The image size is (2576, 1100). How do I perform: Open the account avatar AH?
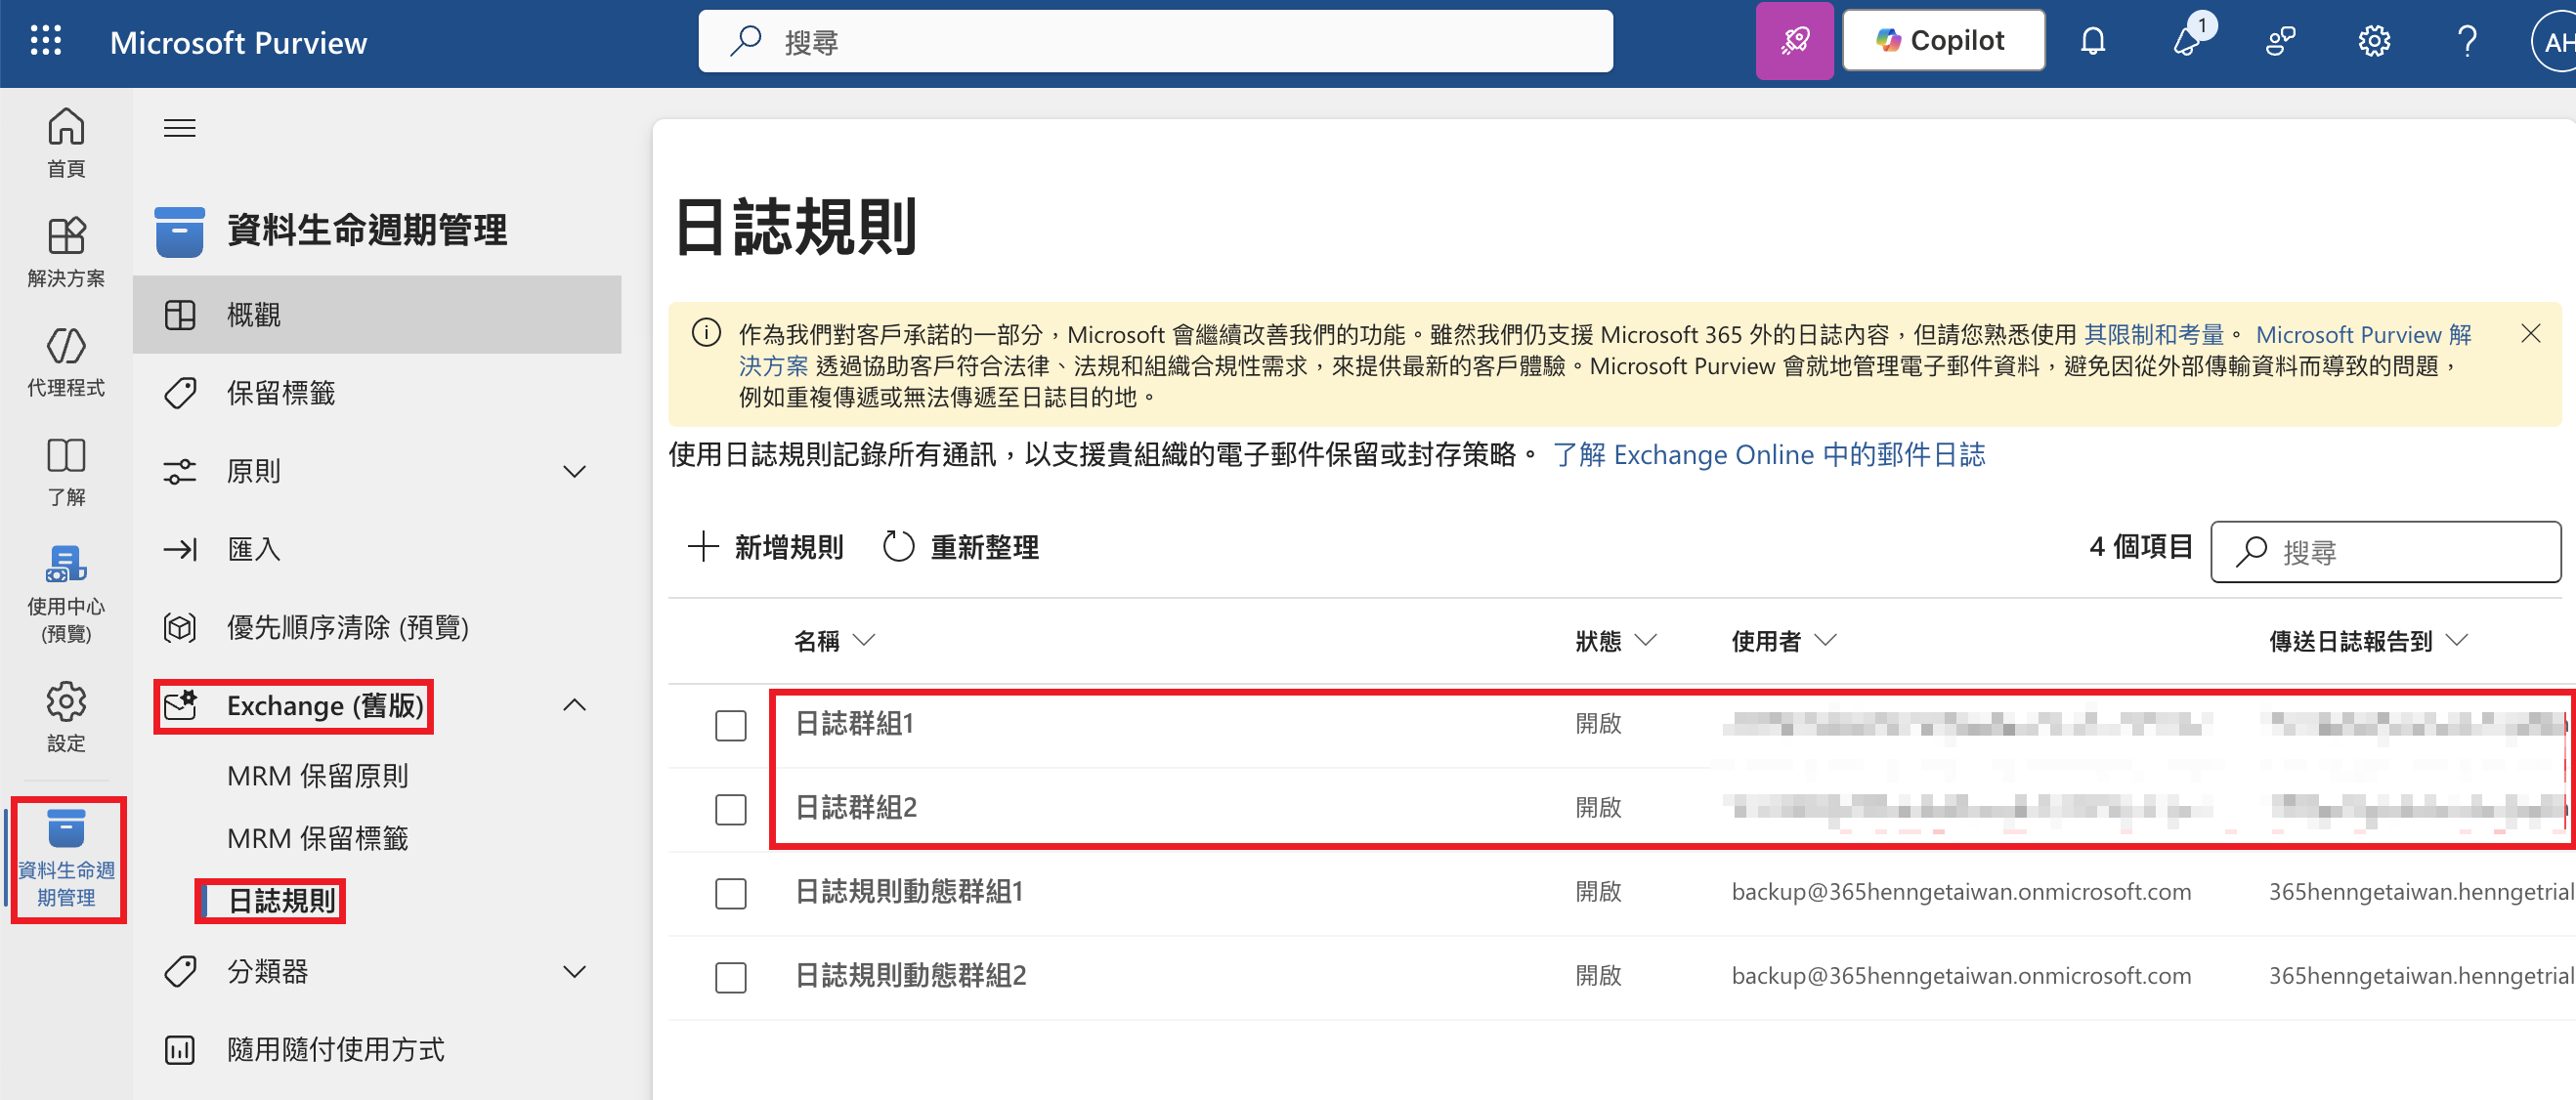click(x=2555, y=41)
